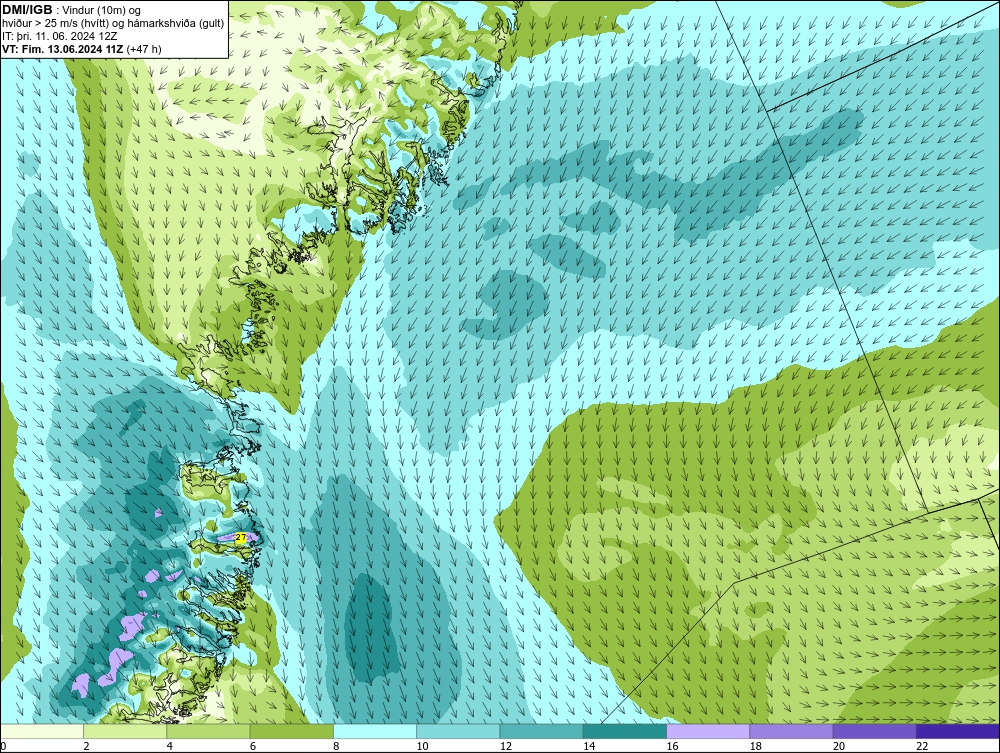Select the 14–16 m/s dark teal legend swatch
The height and width of the screenshot is (753, 1000).
point(625,731)
